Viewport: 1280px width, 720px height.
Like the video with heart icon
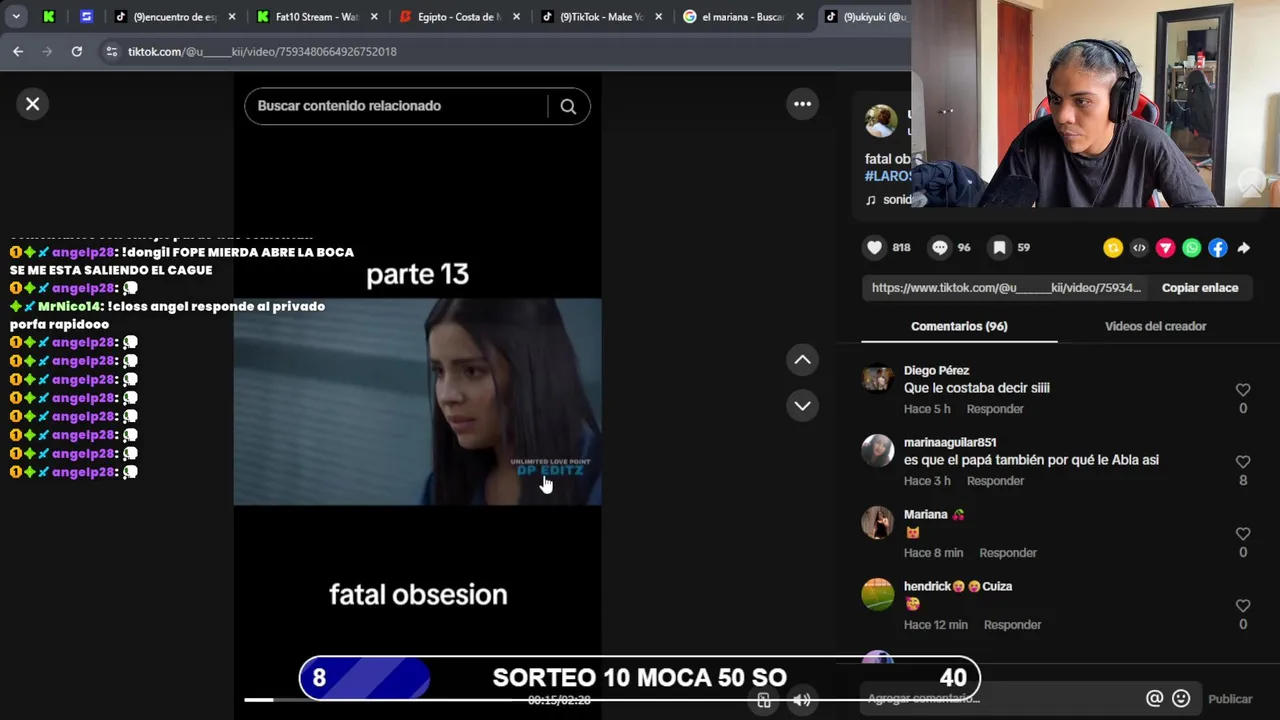pos(875,248)
